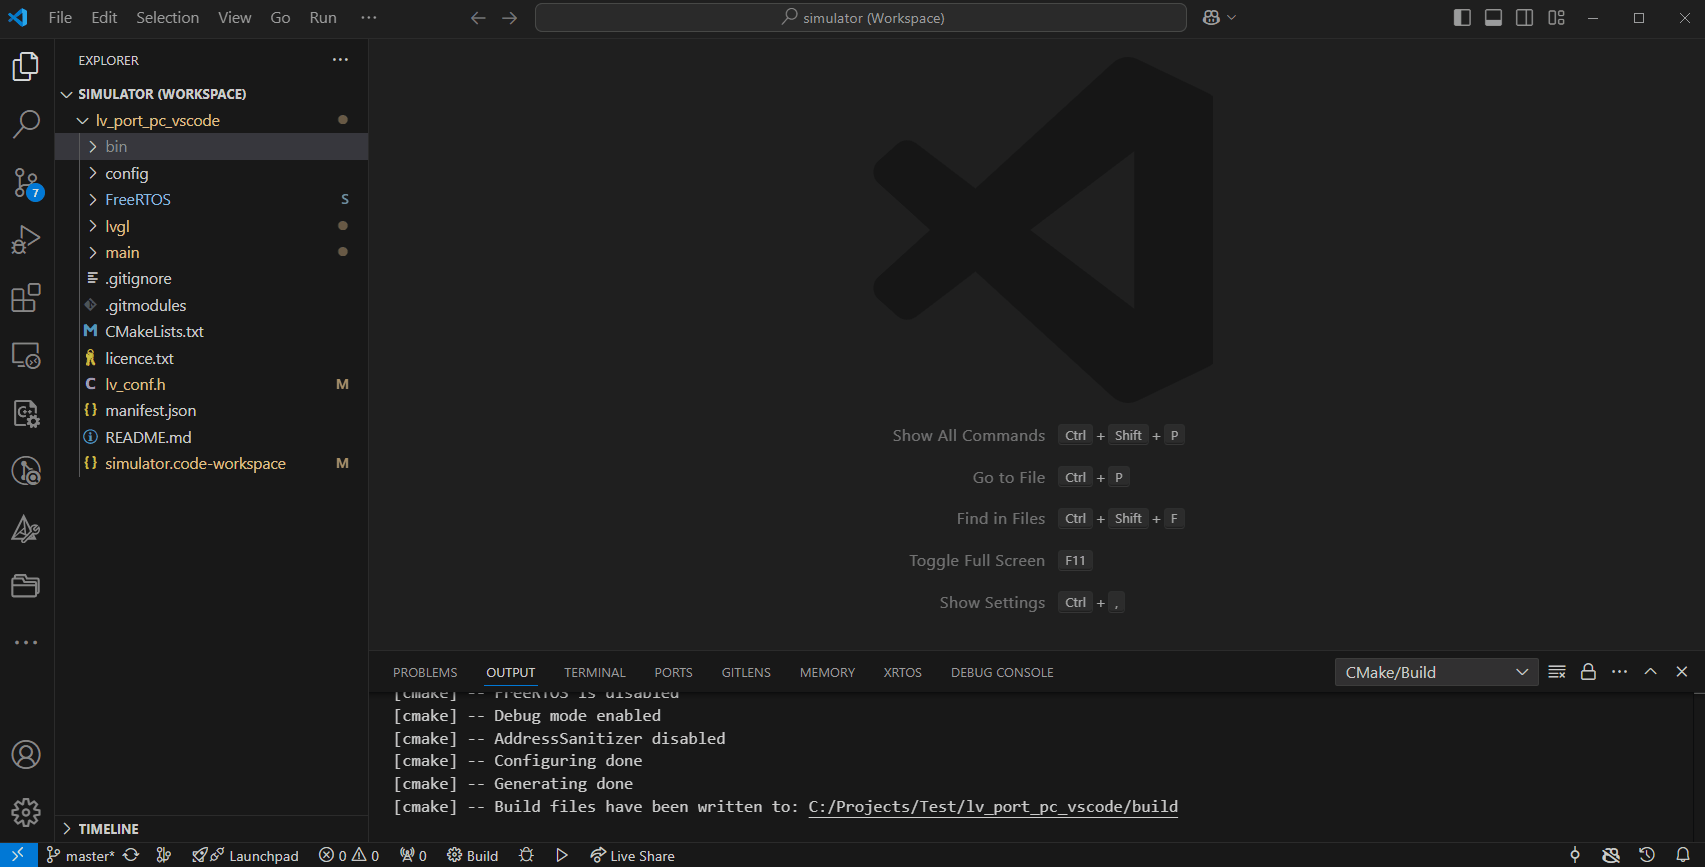Open simulator.code-workspace file
The image size is (1705, 867).
tap(195, 464)
